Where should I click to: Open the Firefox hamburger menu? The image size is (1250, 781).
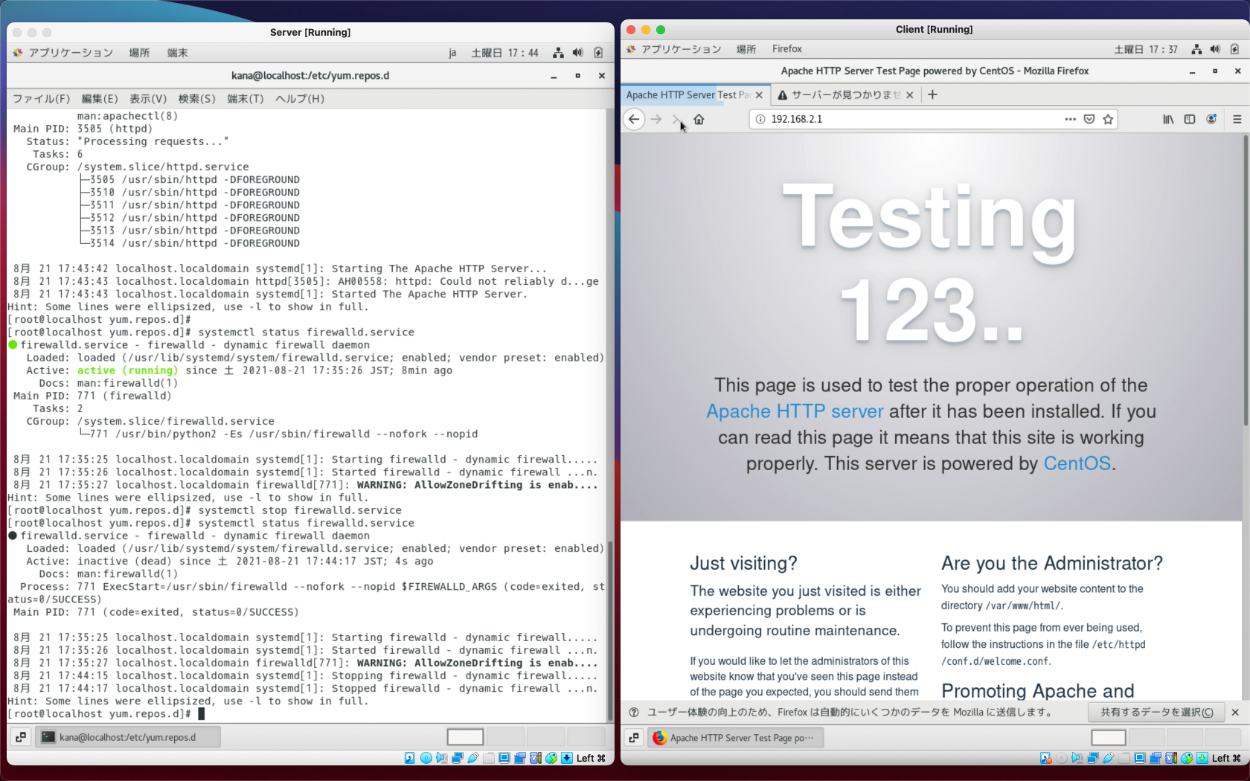tap(1234, 119)
